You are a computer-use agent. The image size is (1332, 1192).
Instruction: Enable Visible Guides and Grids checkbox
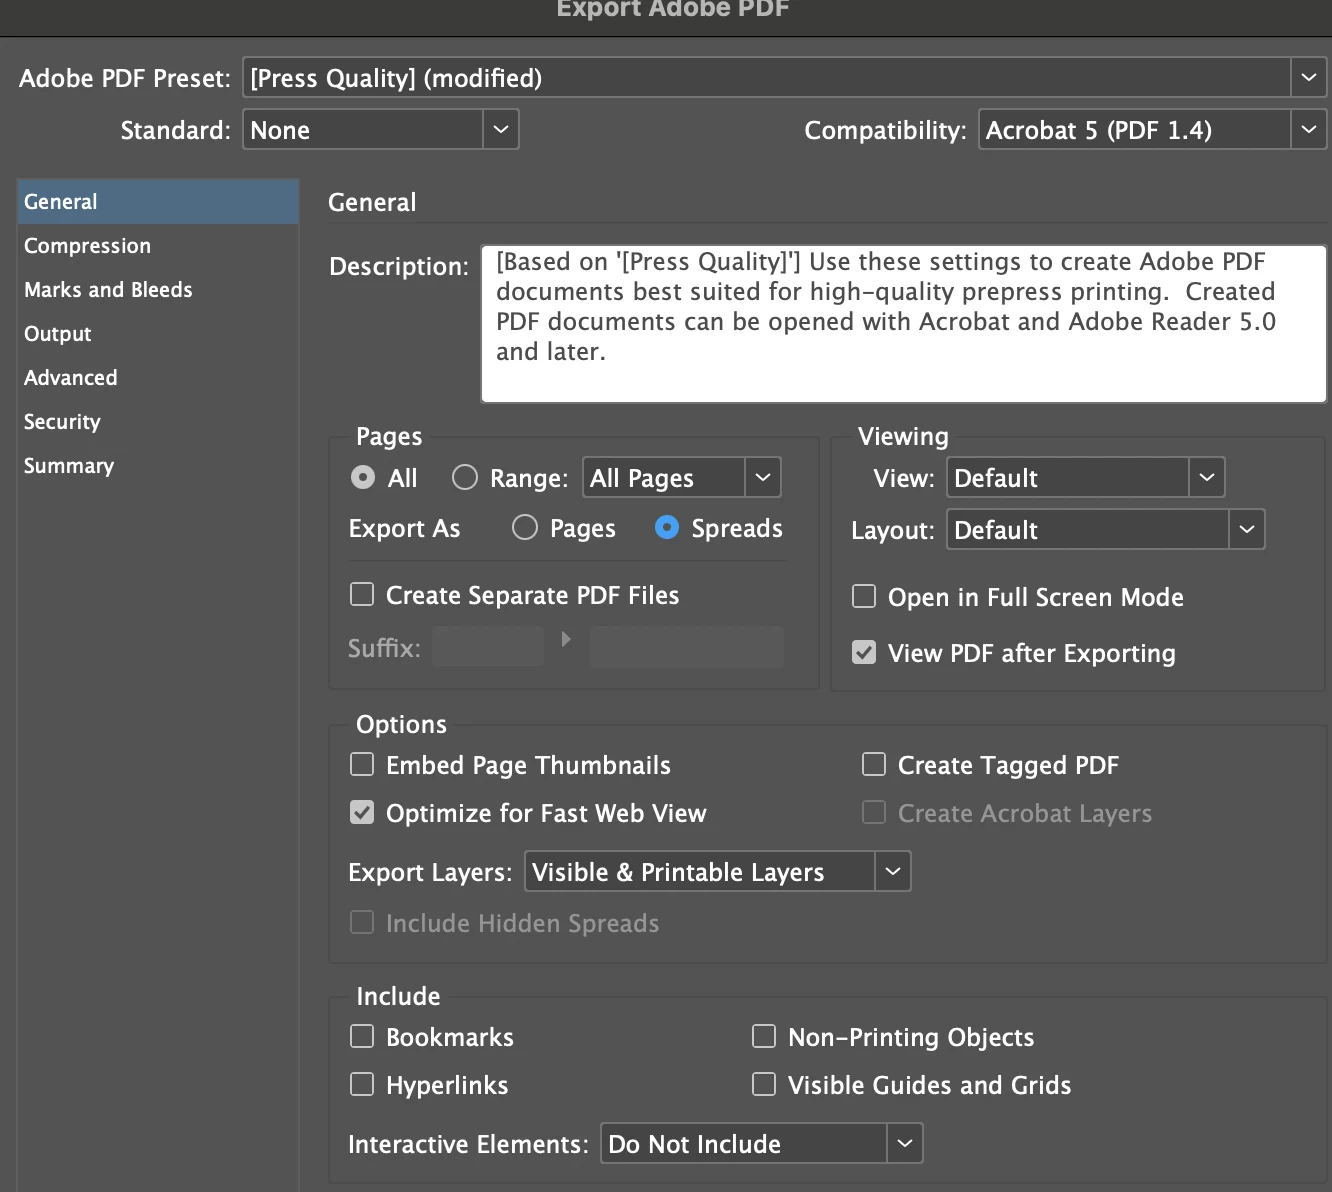[764, 1085]
